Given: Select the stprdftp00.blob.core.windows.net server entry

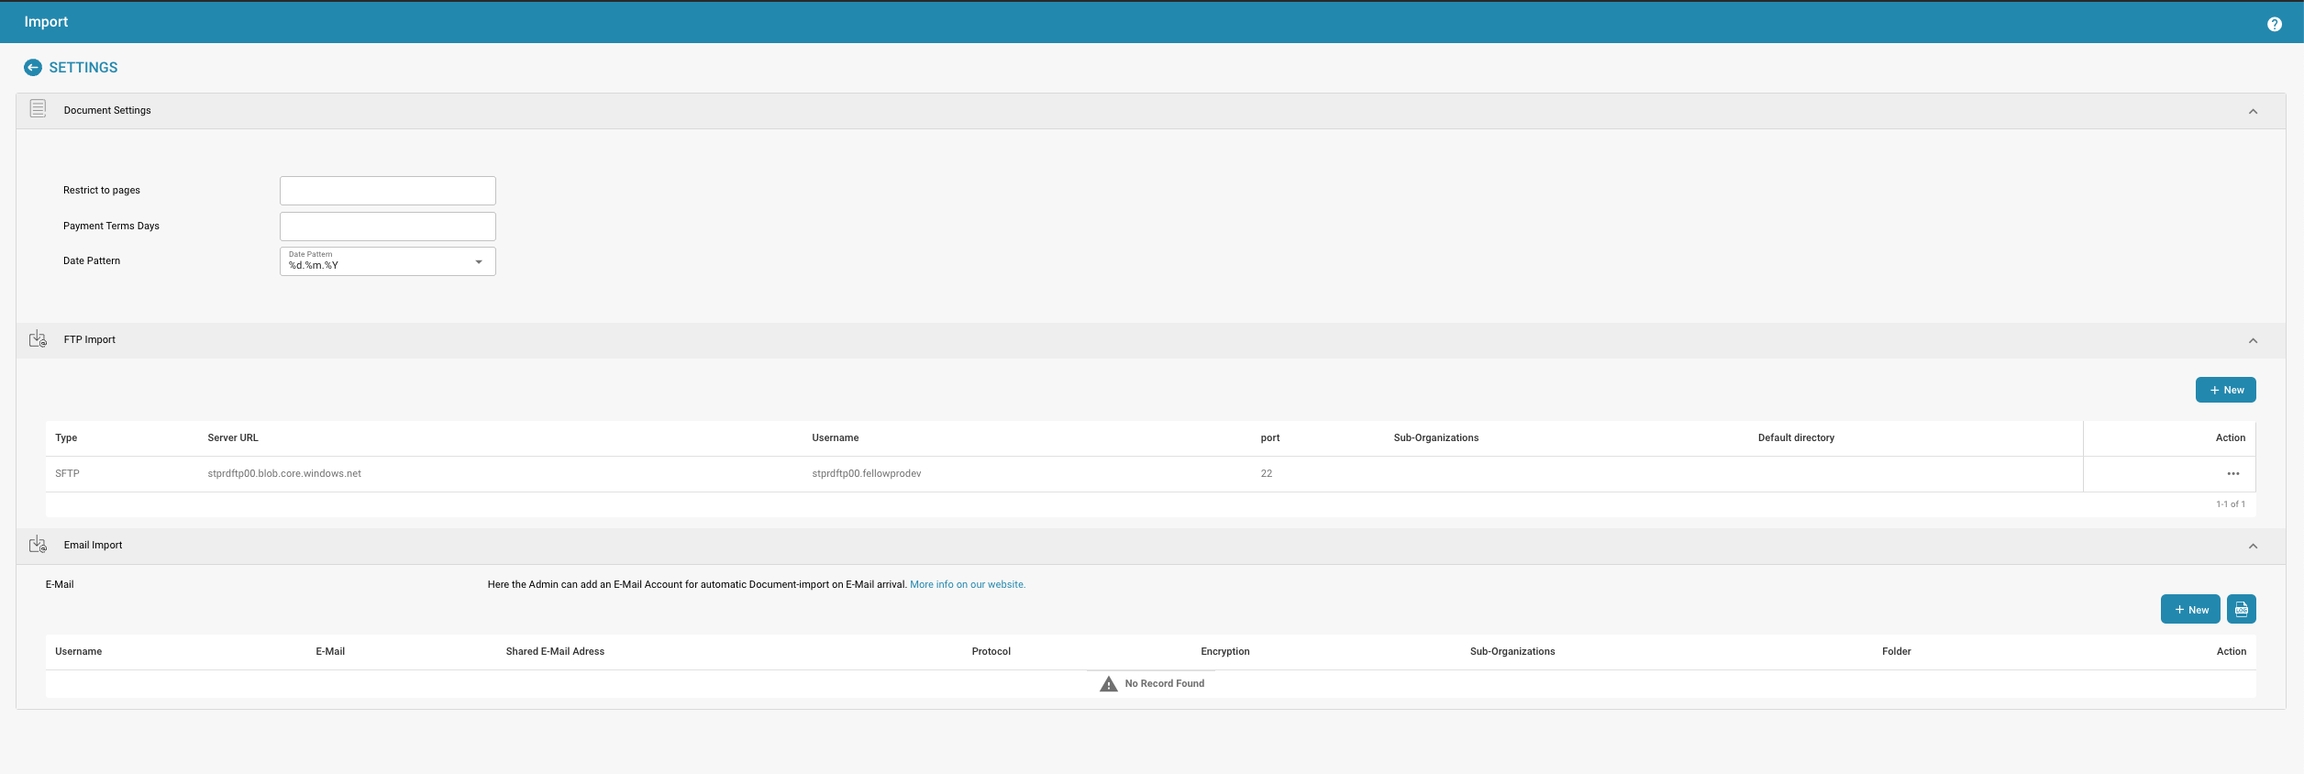Looking at the screenshot, I should click(284, 474).
